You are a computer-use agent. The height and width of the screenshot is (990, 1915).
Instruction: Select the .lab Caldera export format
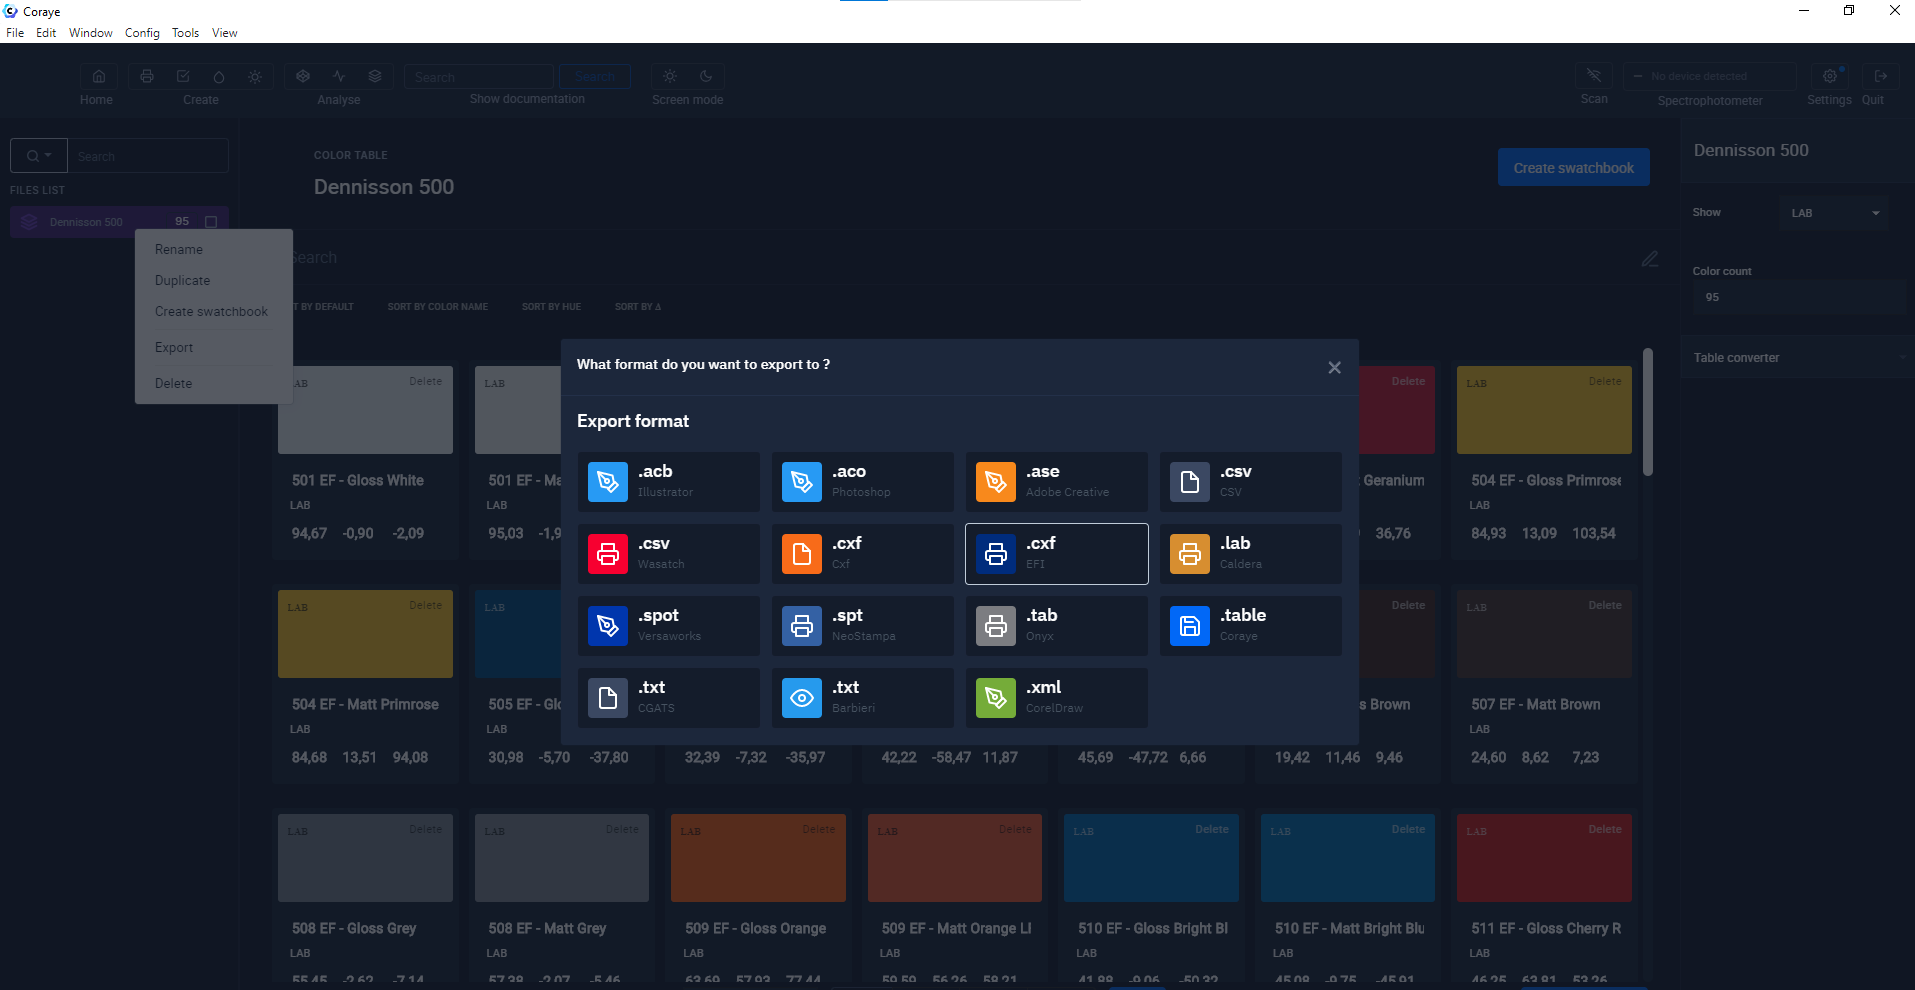point(1250,554)
